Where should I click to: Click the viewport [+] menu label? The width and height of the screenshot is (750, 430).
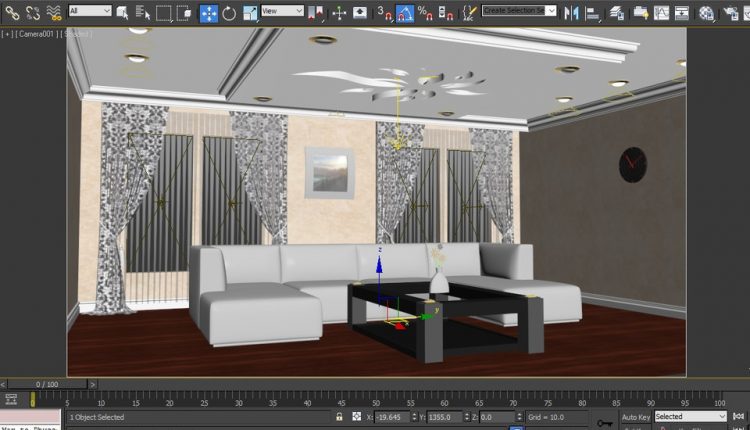7,34
